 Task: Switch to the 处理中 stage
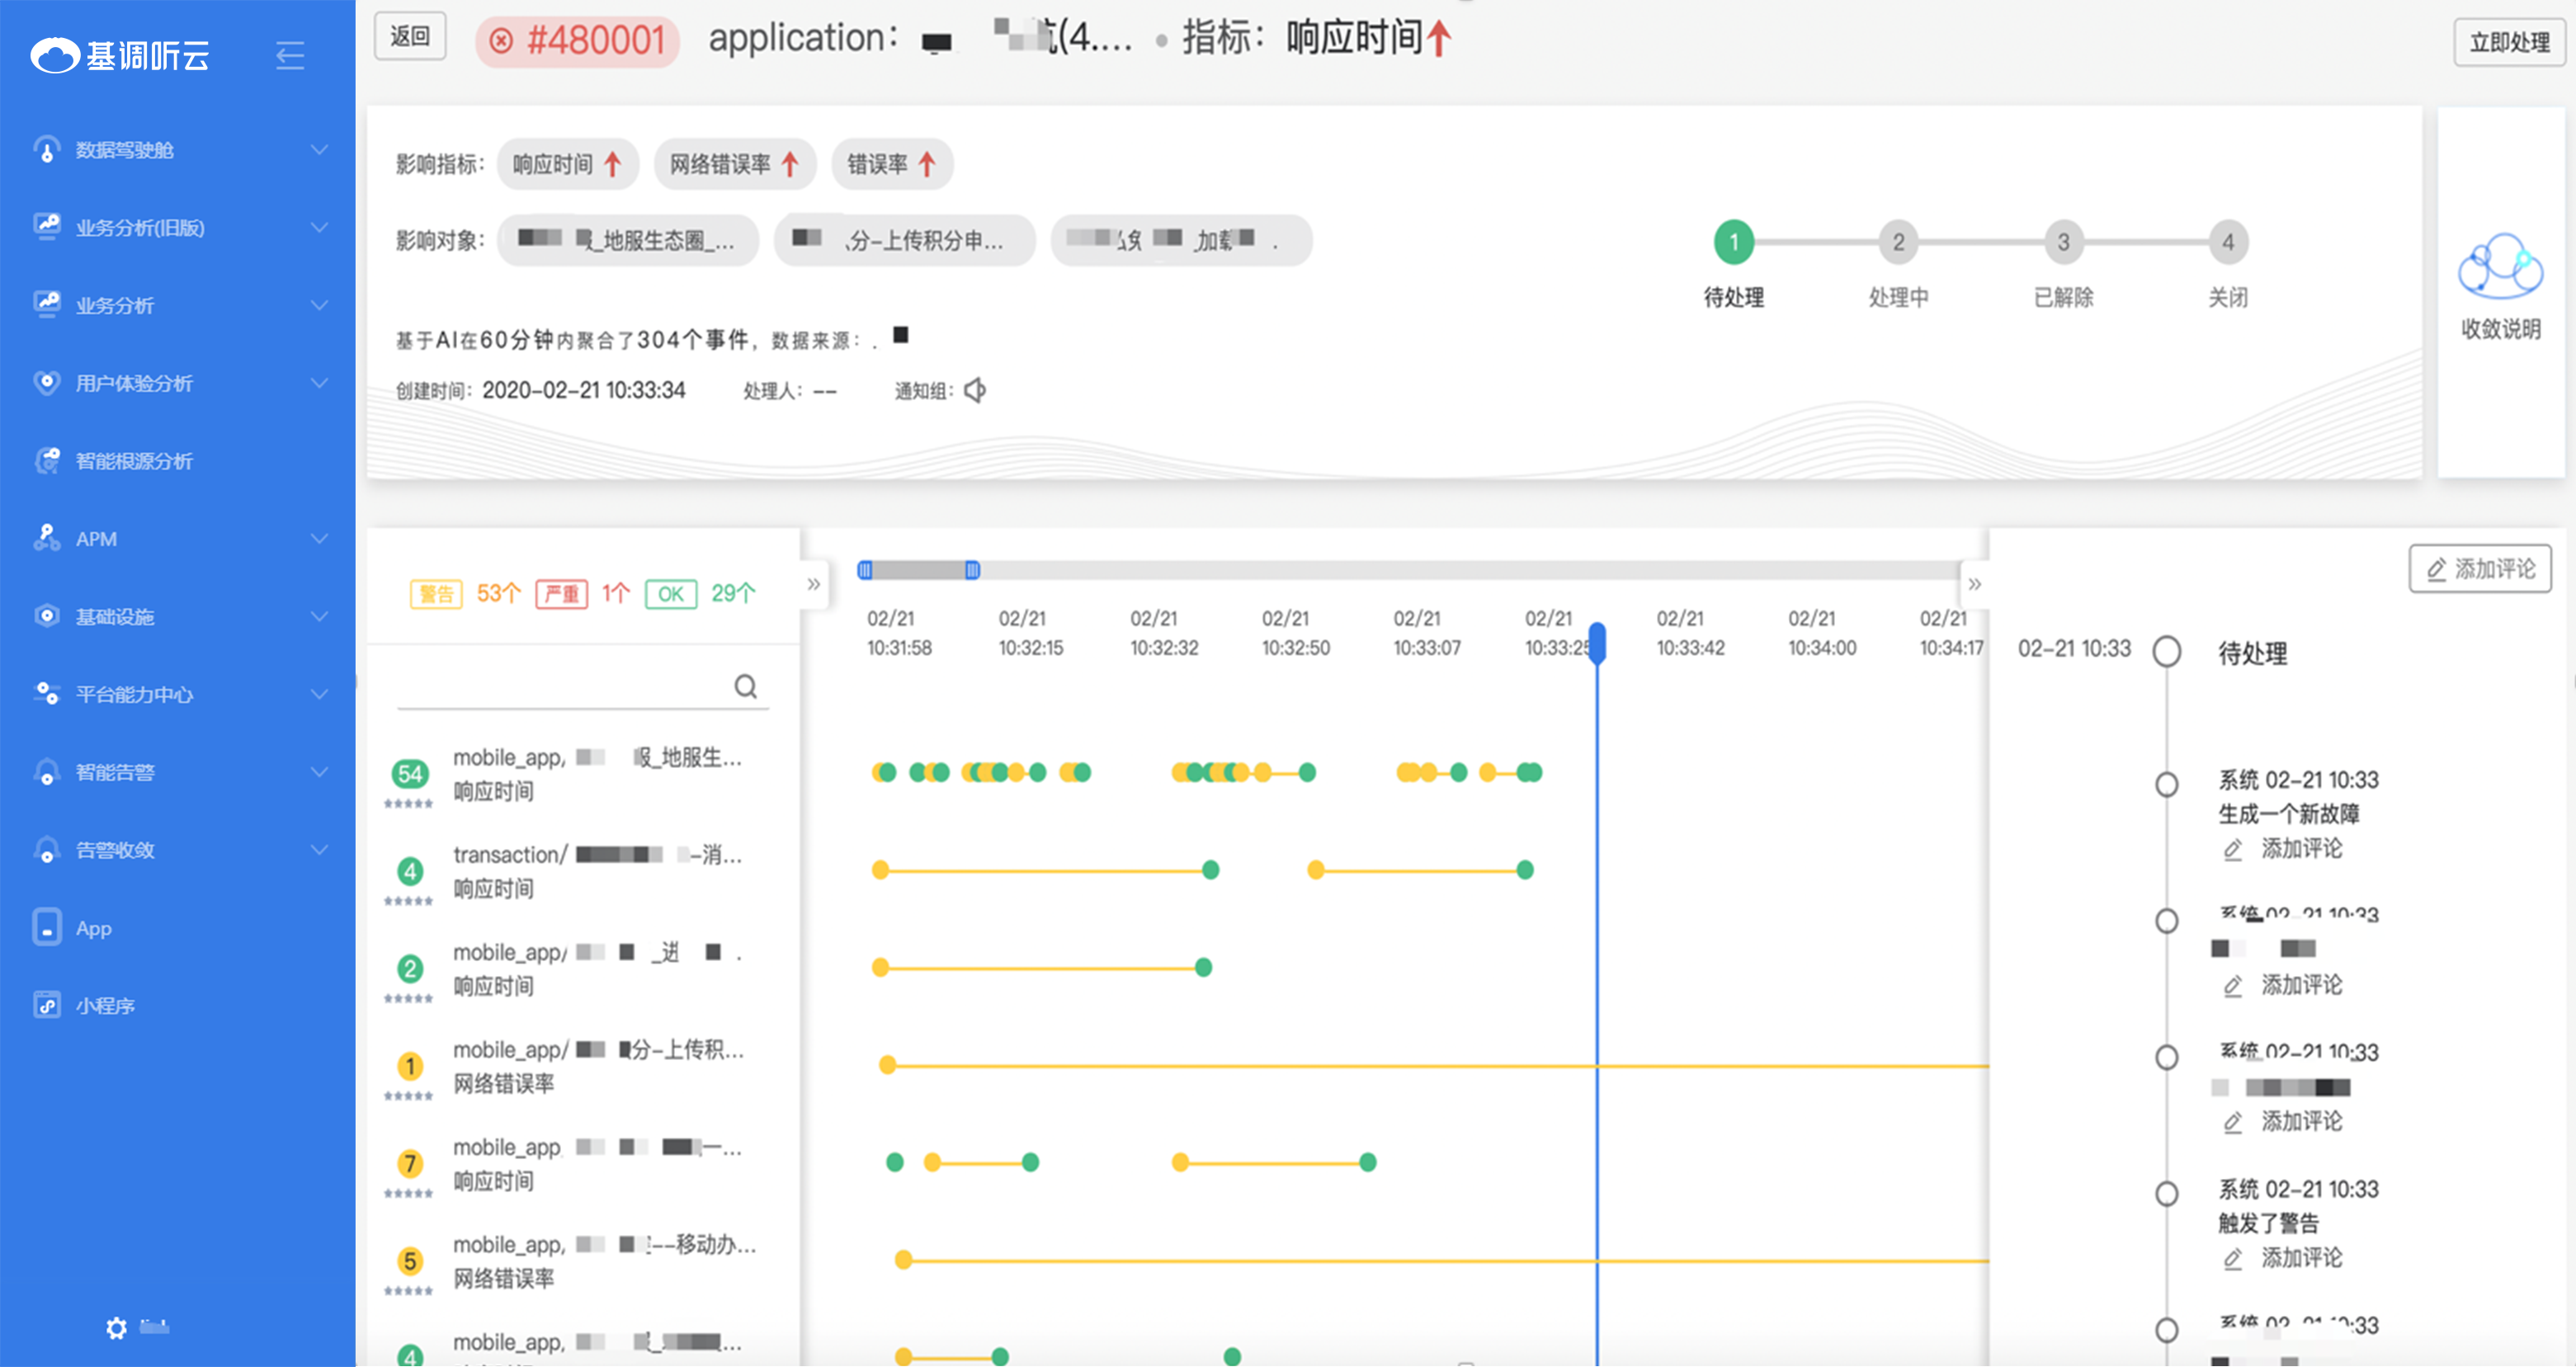click(1898, 242)
